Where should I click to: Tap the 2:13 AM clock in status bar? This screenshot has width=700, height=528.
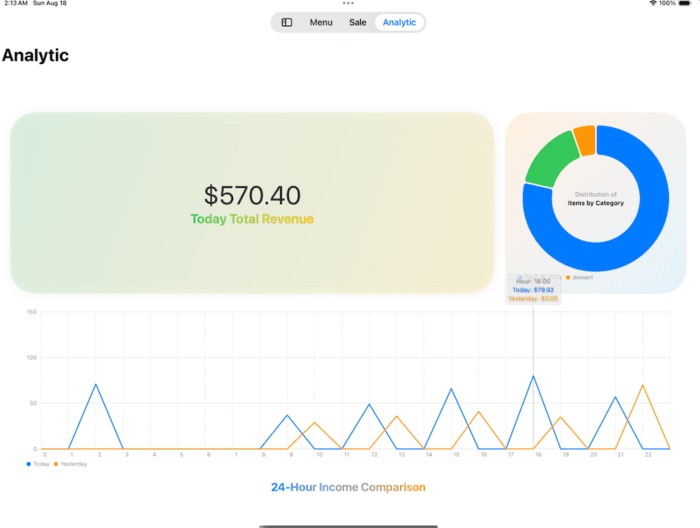pyautogui.click(x=16, y=3)
